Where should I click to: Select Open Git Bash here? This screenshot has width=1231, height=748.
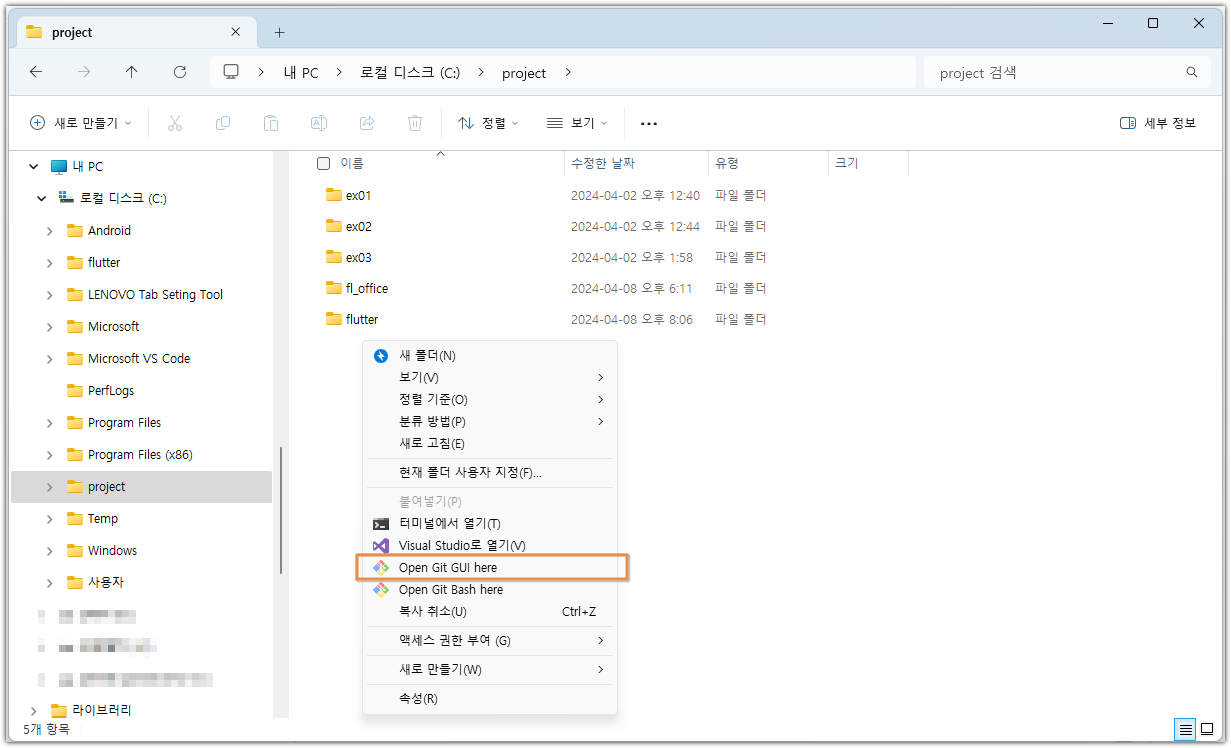[x=490, y=589]
